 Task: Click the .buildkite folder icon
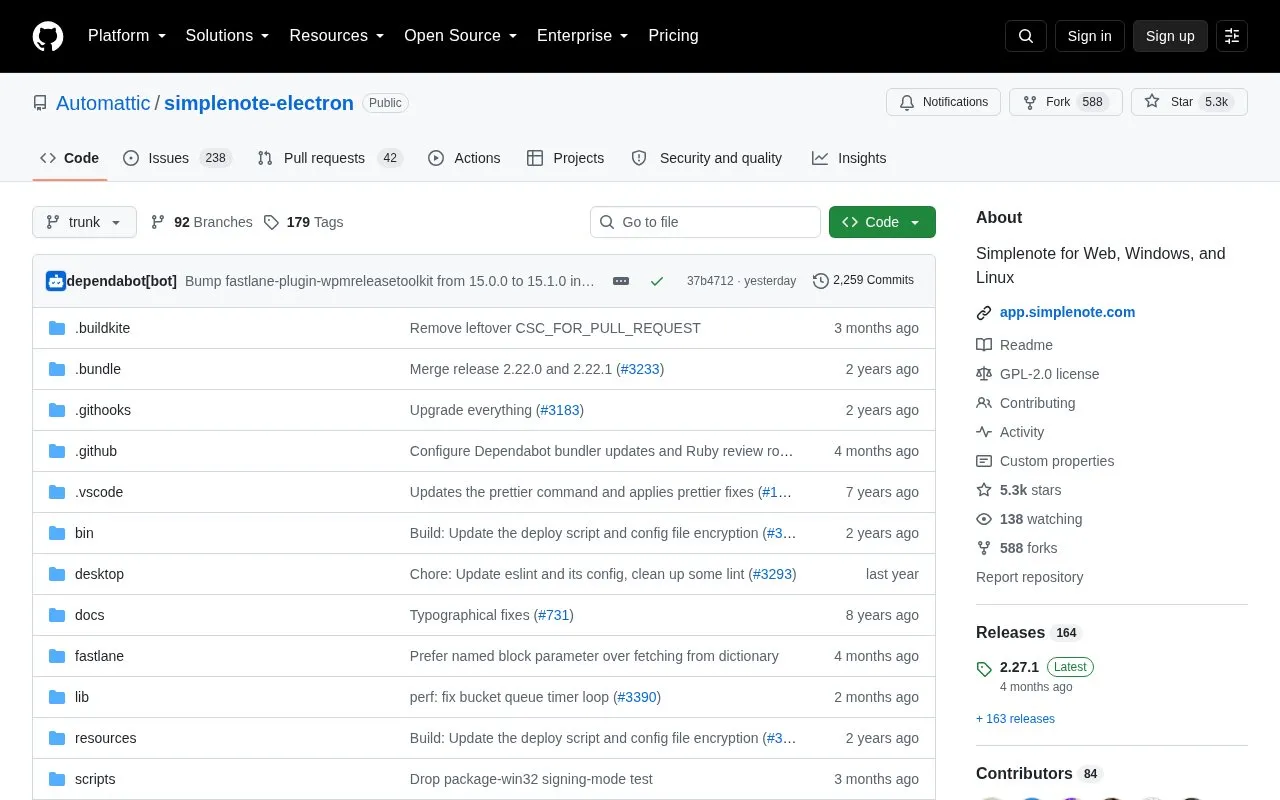[x=57, y=328]
